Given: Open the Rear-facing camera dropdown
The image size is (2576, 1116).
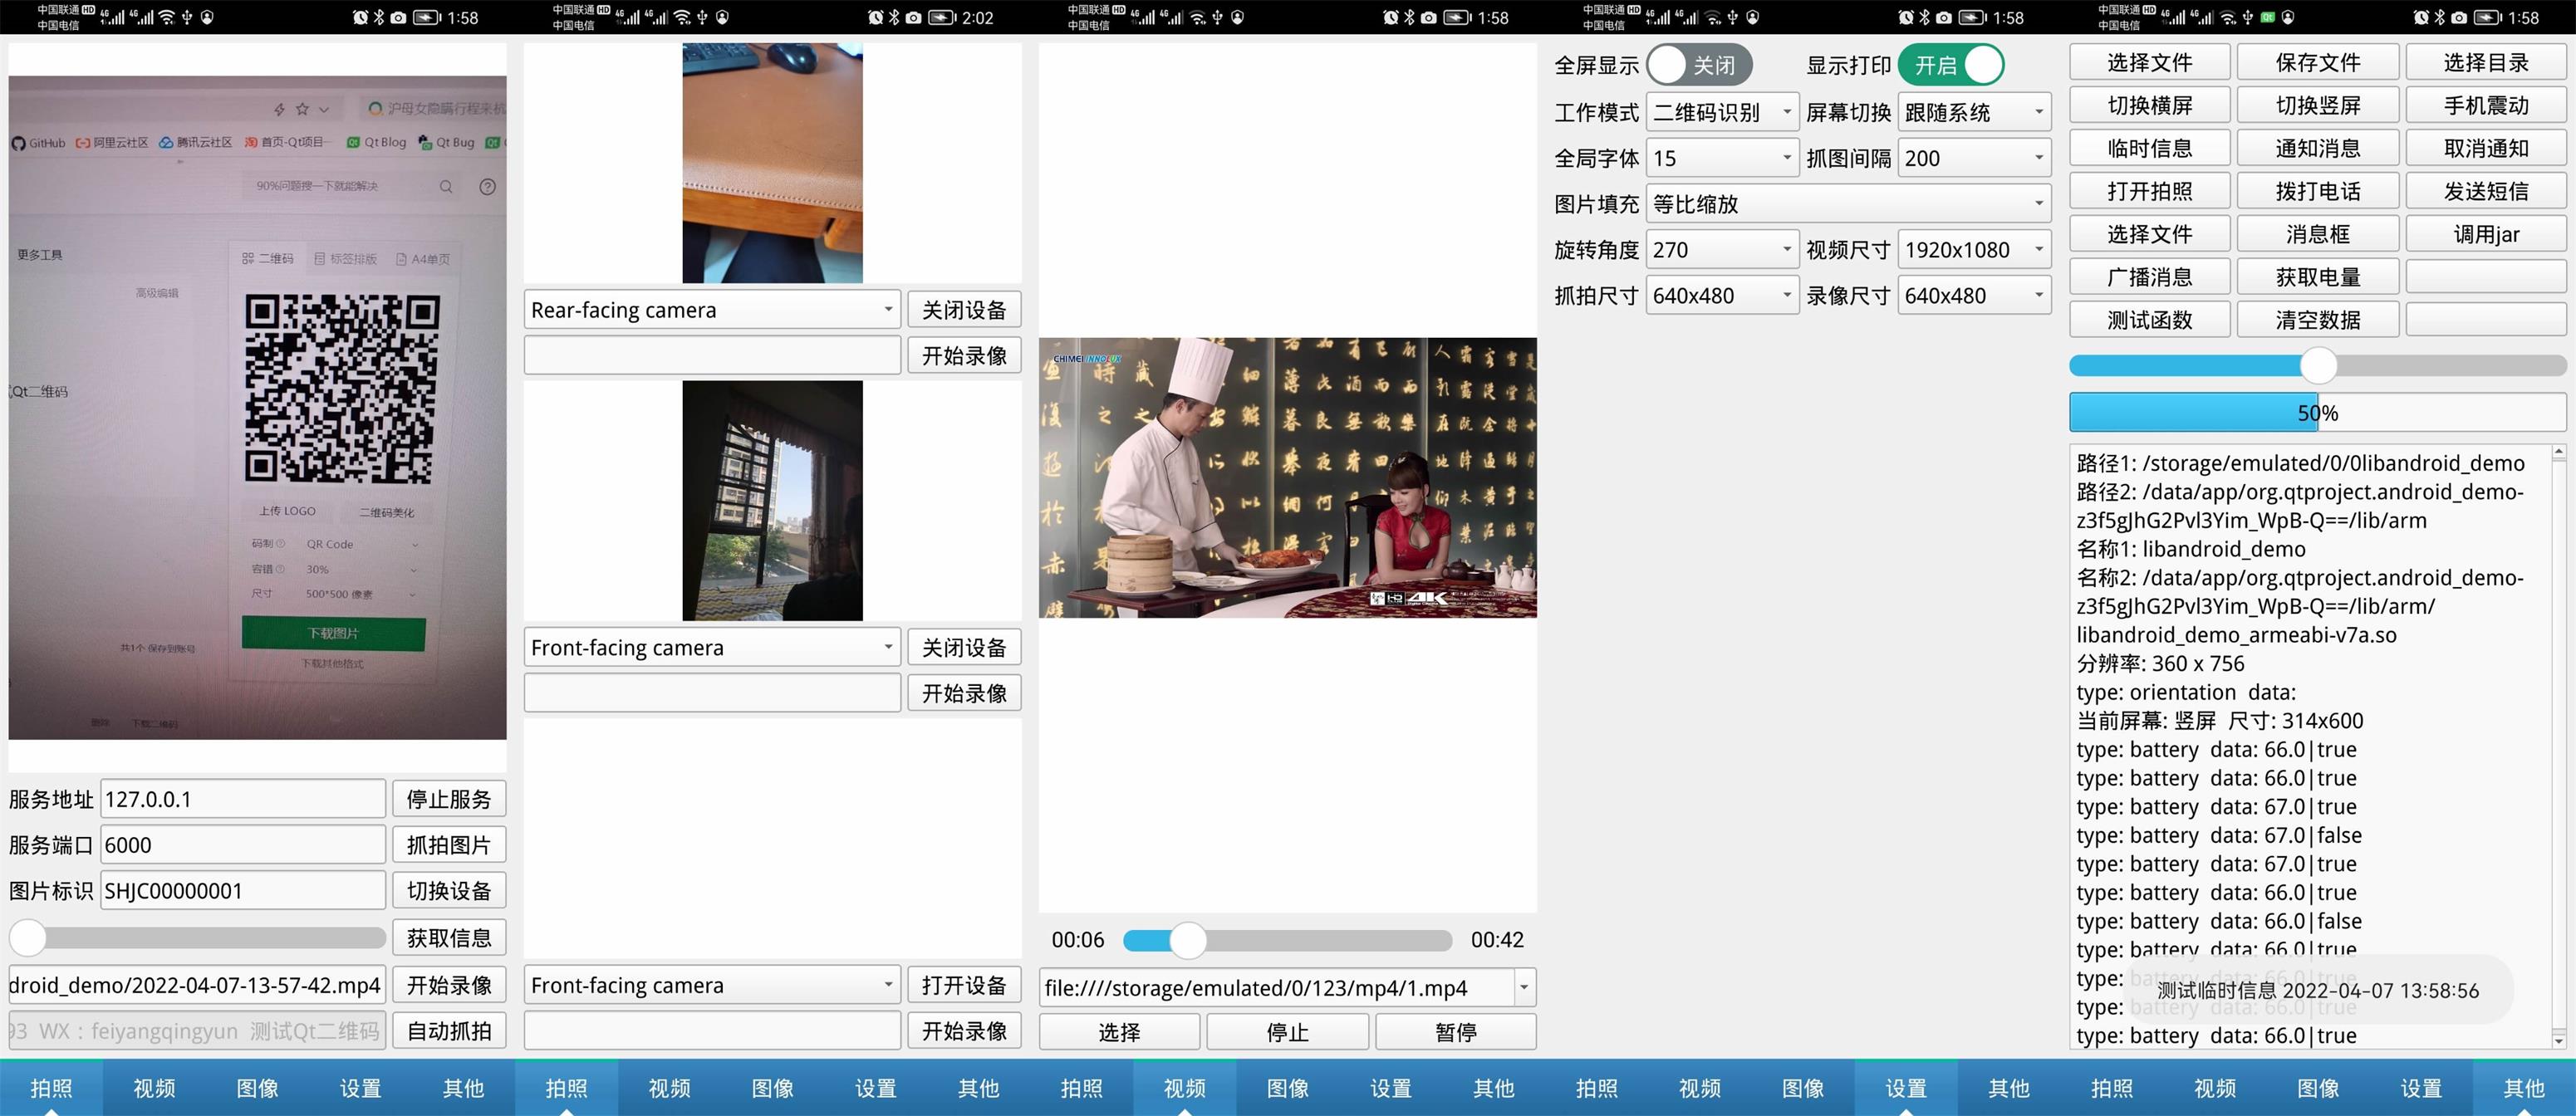Looking at the screenshot, I should pos(711,310).
